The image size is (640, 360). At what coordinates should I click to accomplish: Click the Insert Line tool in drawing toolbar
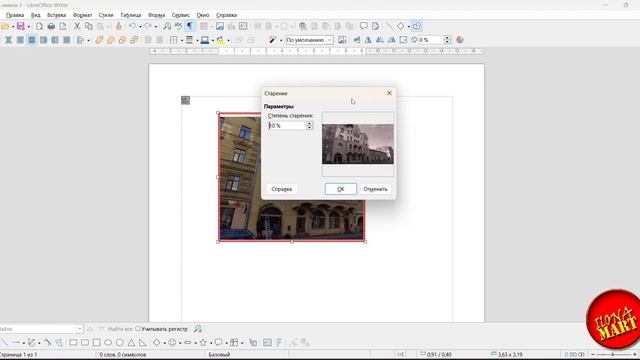coord(4,342)
